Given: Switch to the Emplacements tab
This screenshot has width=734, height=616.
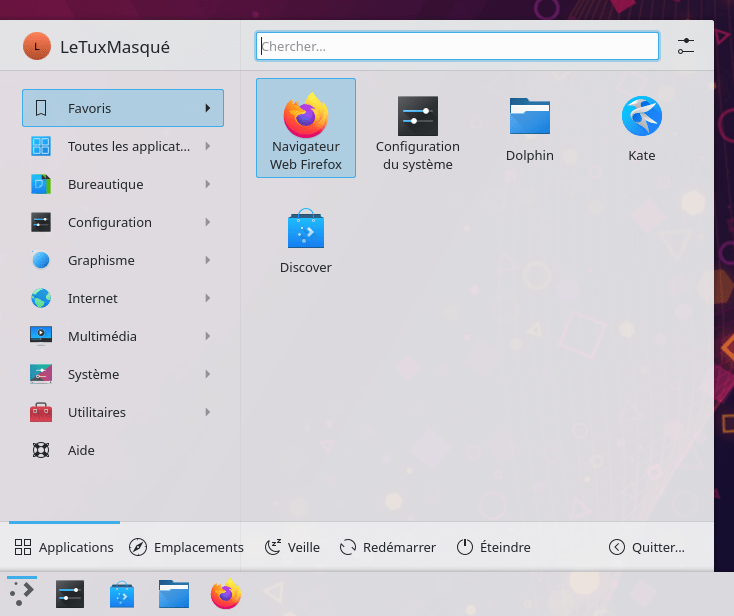Looking at the screenshot, I should coord(187,547).
